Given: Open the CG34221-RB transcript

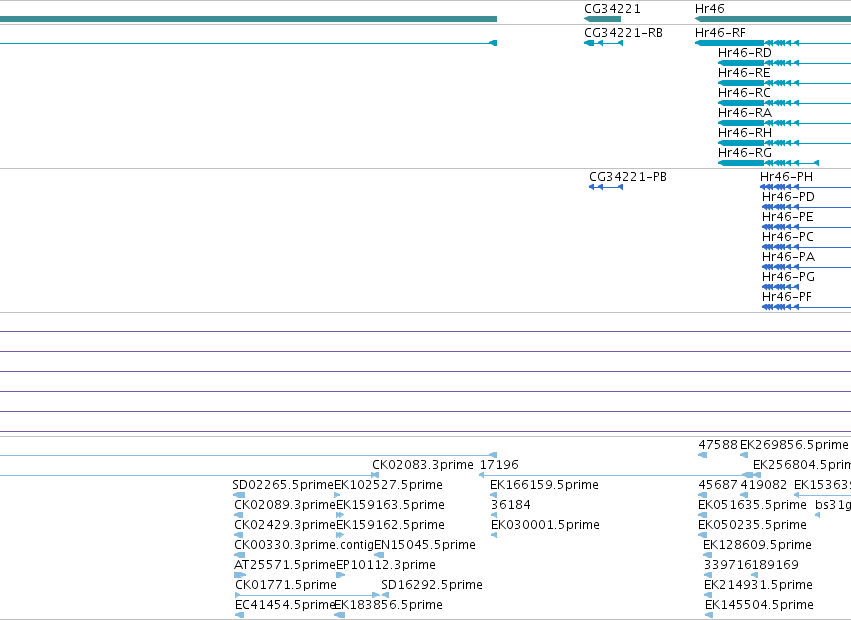Looking at the screenshot, I should (x=623, y=33).
